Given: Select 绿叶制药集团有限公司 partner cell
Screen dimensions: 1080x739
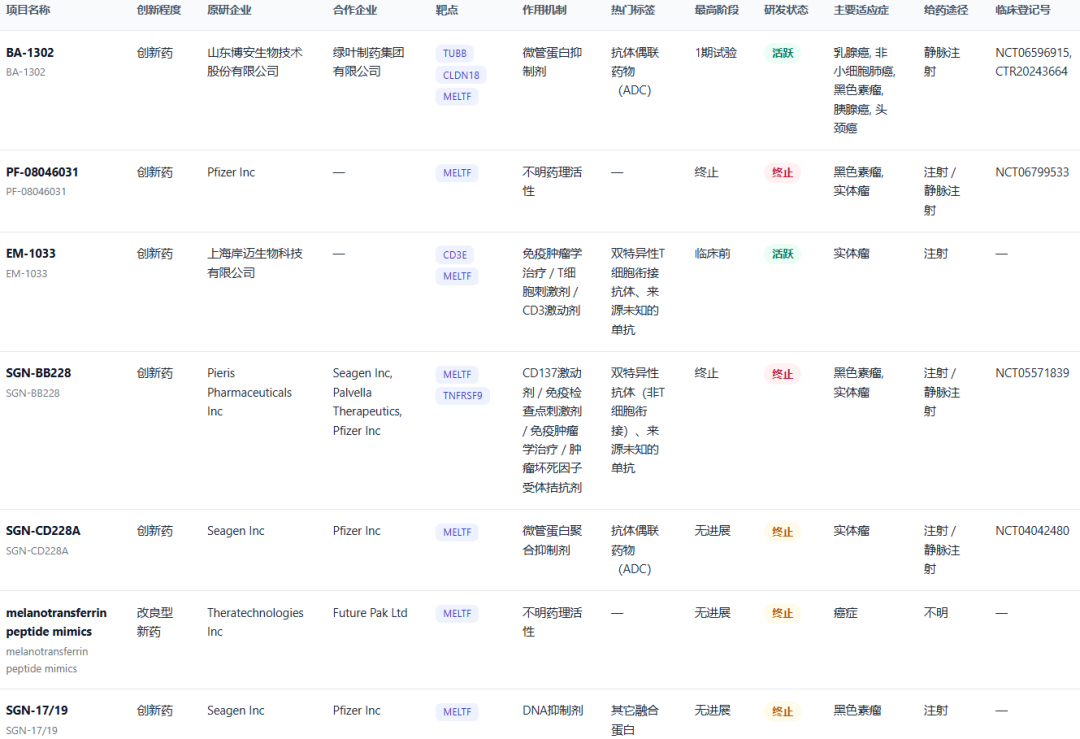Looking at the screenshot, I should 368,62.
